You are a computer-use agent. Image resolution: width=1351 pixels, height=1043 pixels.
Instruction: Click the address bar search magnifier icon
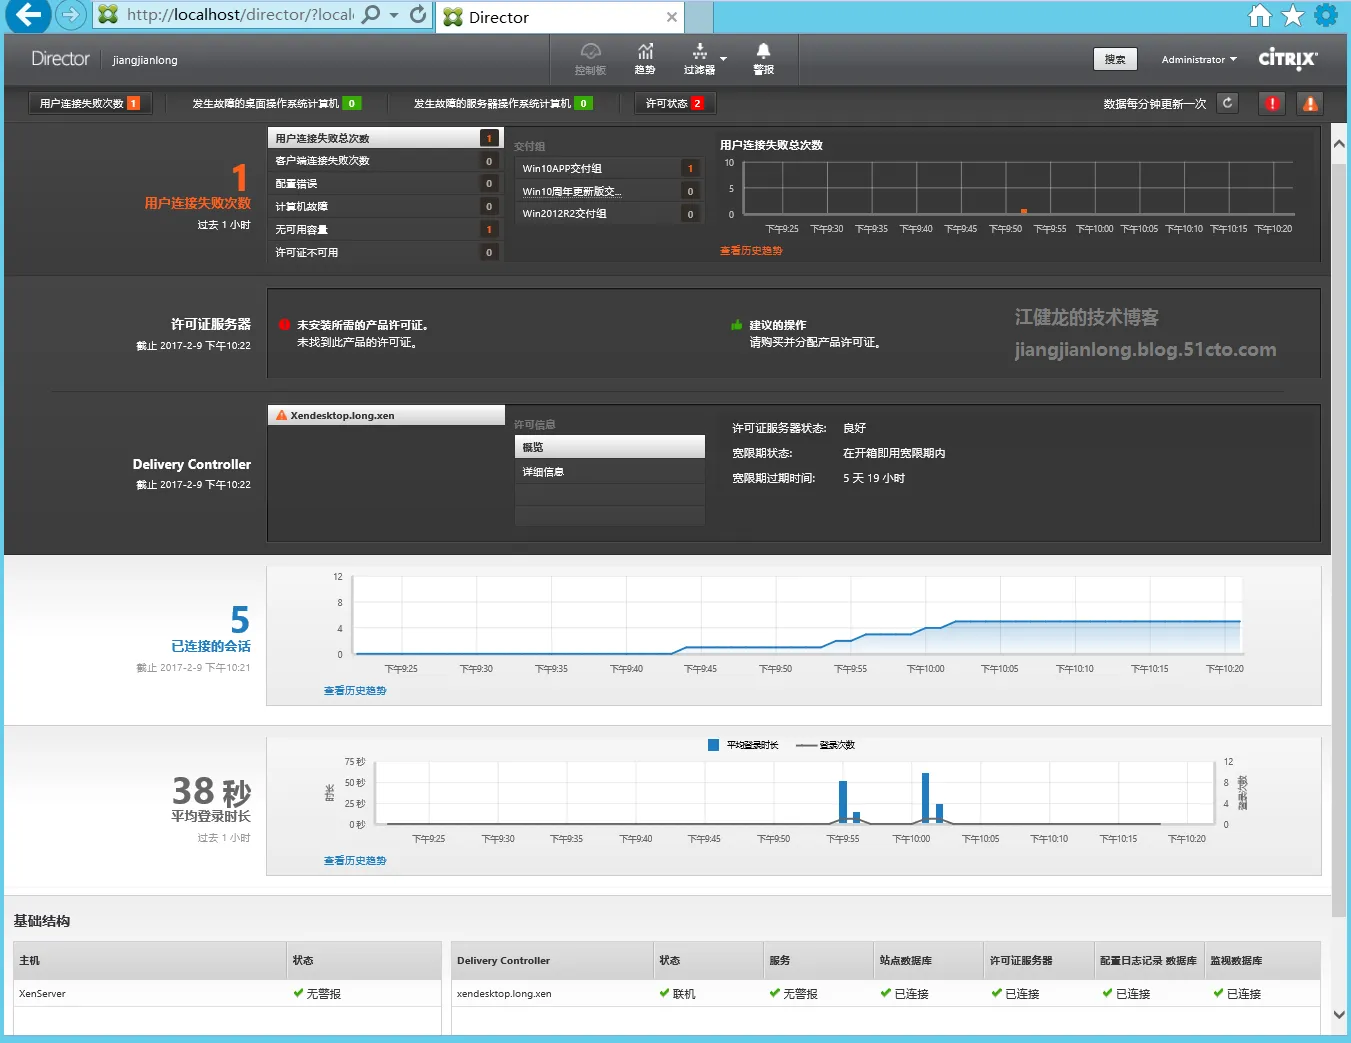(x=371, y=15)
